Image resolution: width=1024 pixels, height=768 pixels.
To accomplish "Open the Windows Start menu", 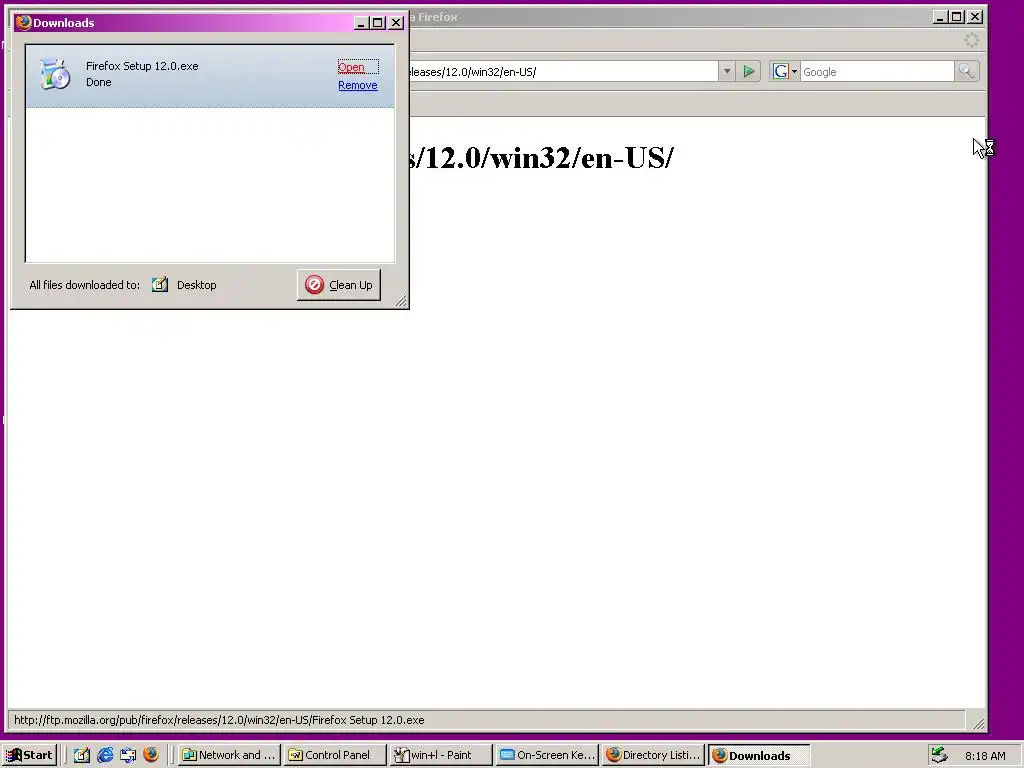I will click(x=29, y=755).
